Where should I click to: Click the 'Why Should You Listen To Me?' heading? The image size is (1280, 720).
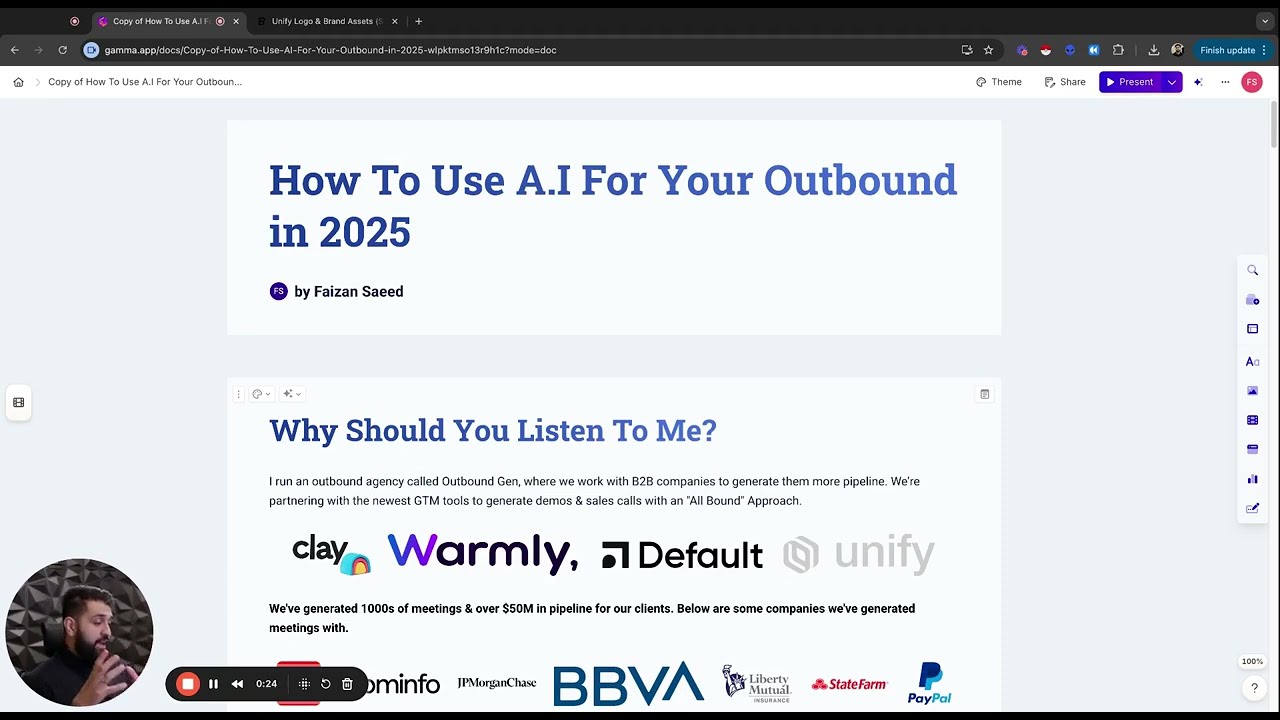[493, 430]
